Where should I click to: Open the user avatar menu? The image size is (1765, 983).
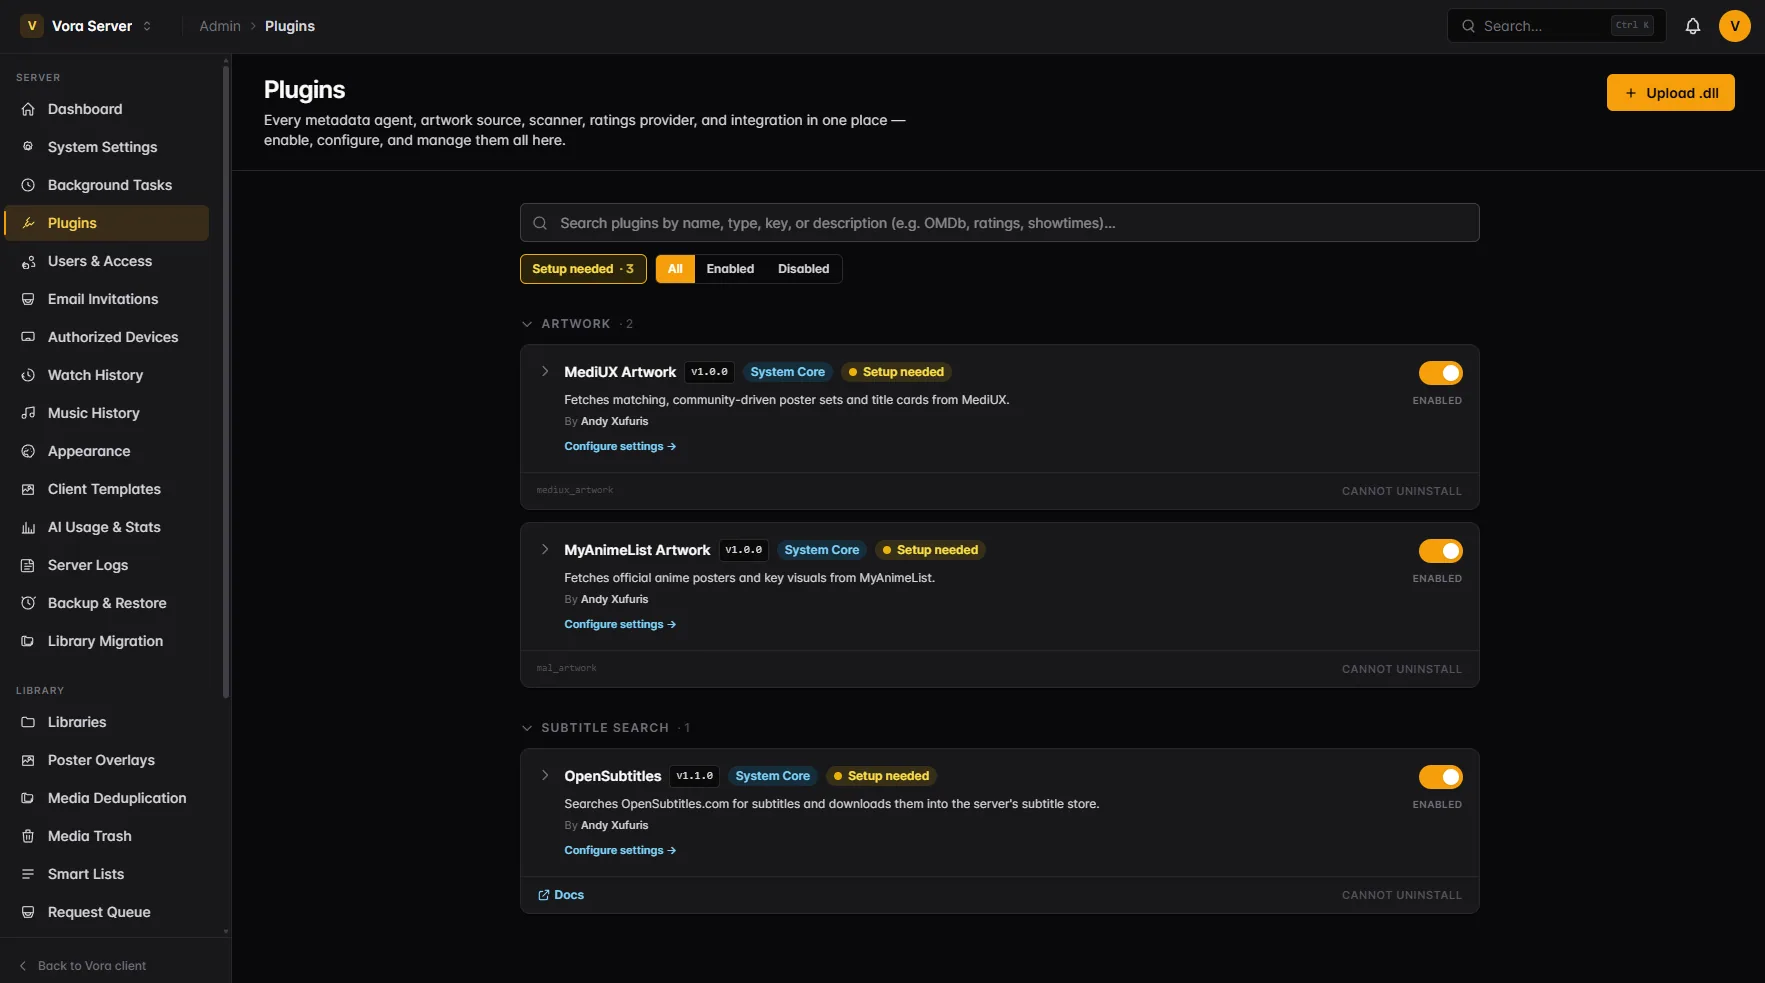click(1734, 26)
